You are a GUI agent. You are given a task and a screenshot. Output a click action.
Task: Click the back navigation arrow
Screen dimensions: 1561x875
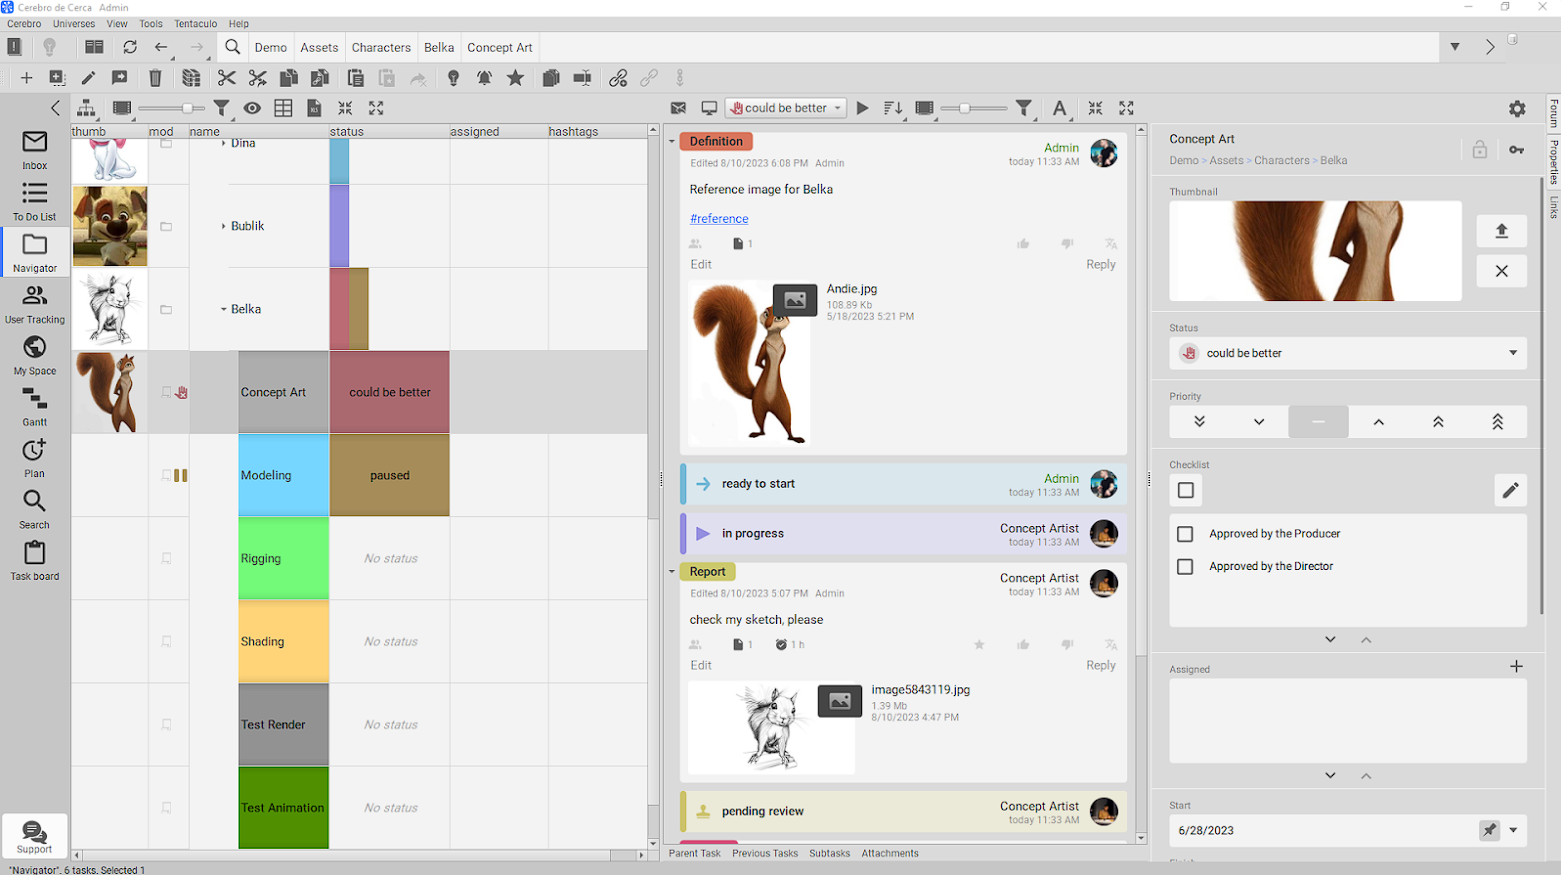(x=161, y=47)
